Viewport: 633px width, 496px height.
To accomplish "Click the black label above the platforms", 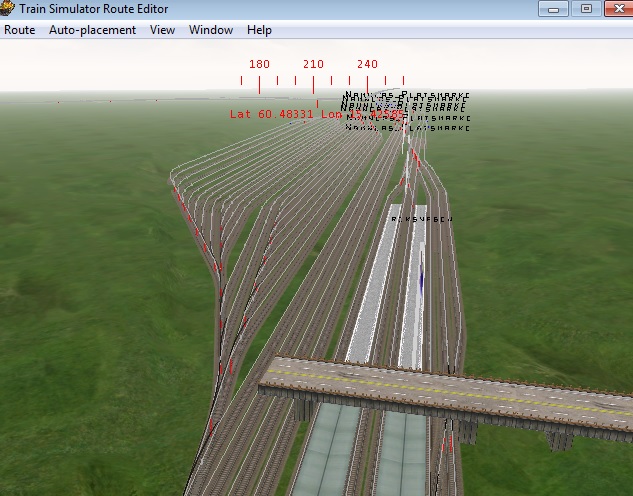I will click(x=421, y=217).
